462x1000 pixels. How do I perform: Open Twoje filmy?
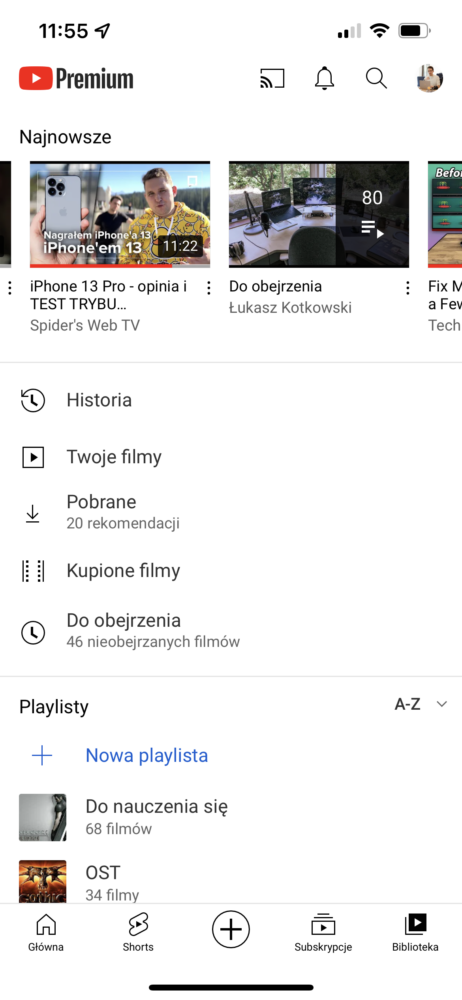231,457
